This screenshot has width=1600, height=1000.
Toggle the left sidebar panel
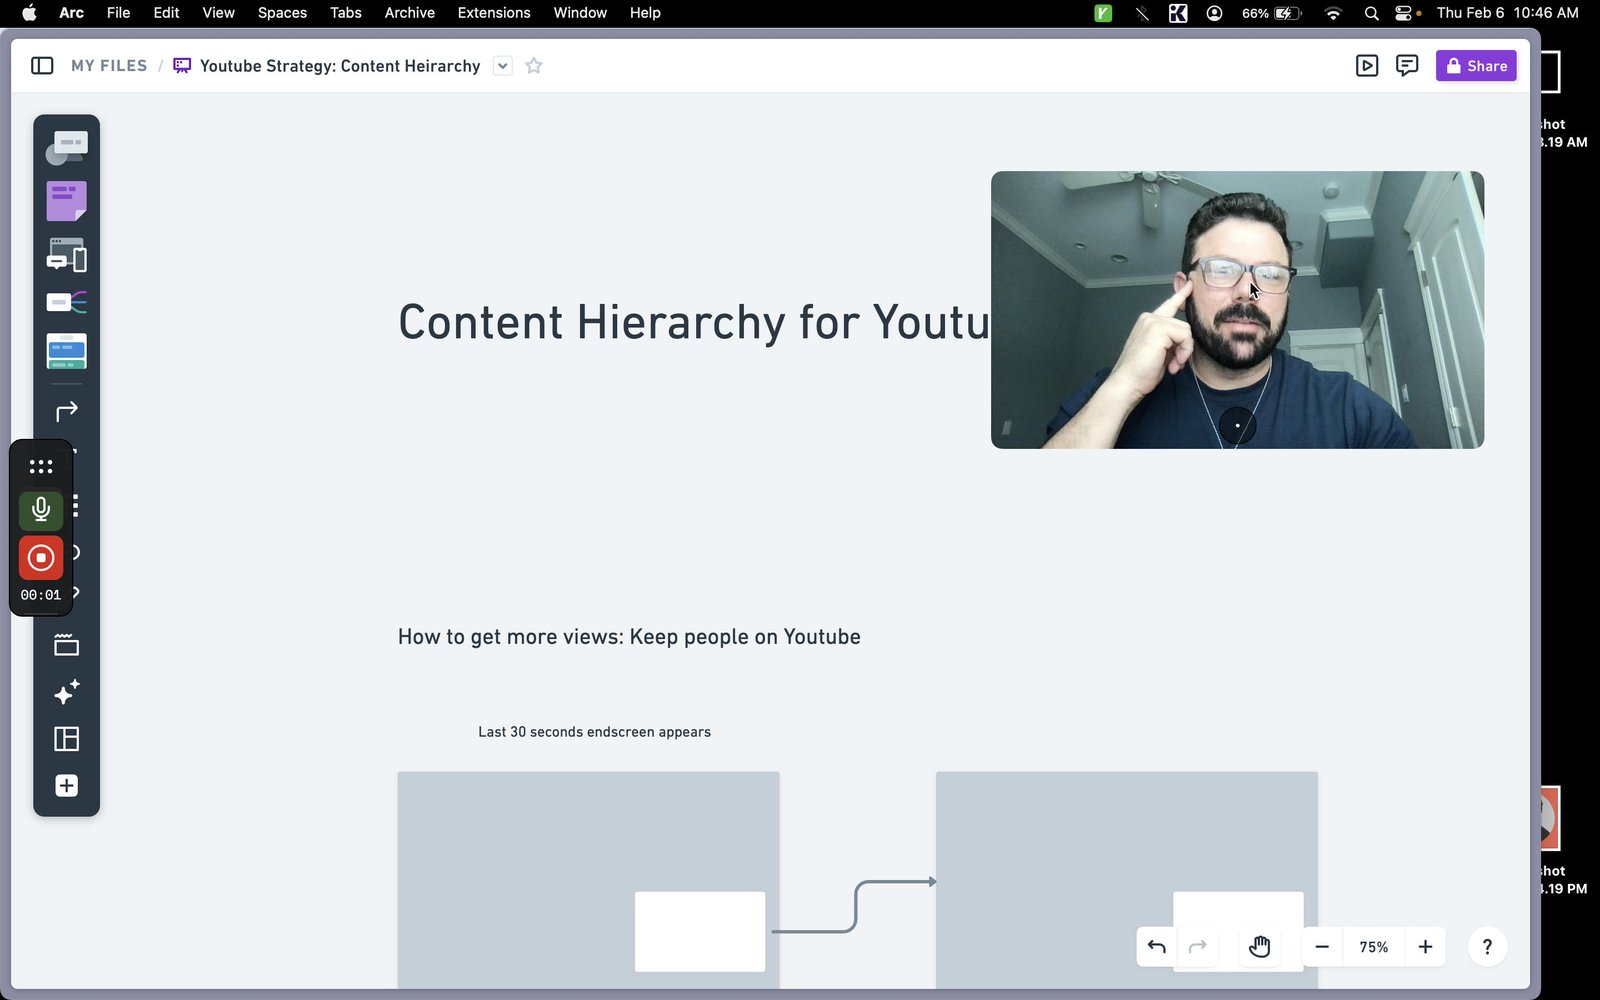[42, 66]
